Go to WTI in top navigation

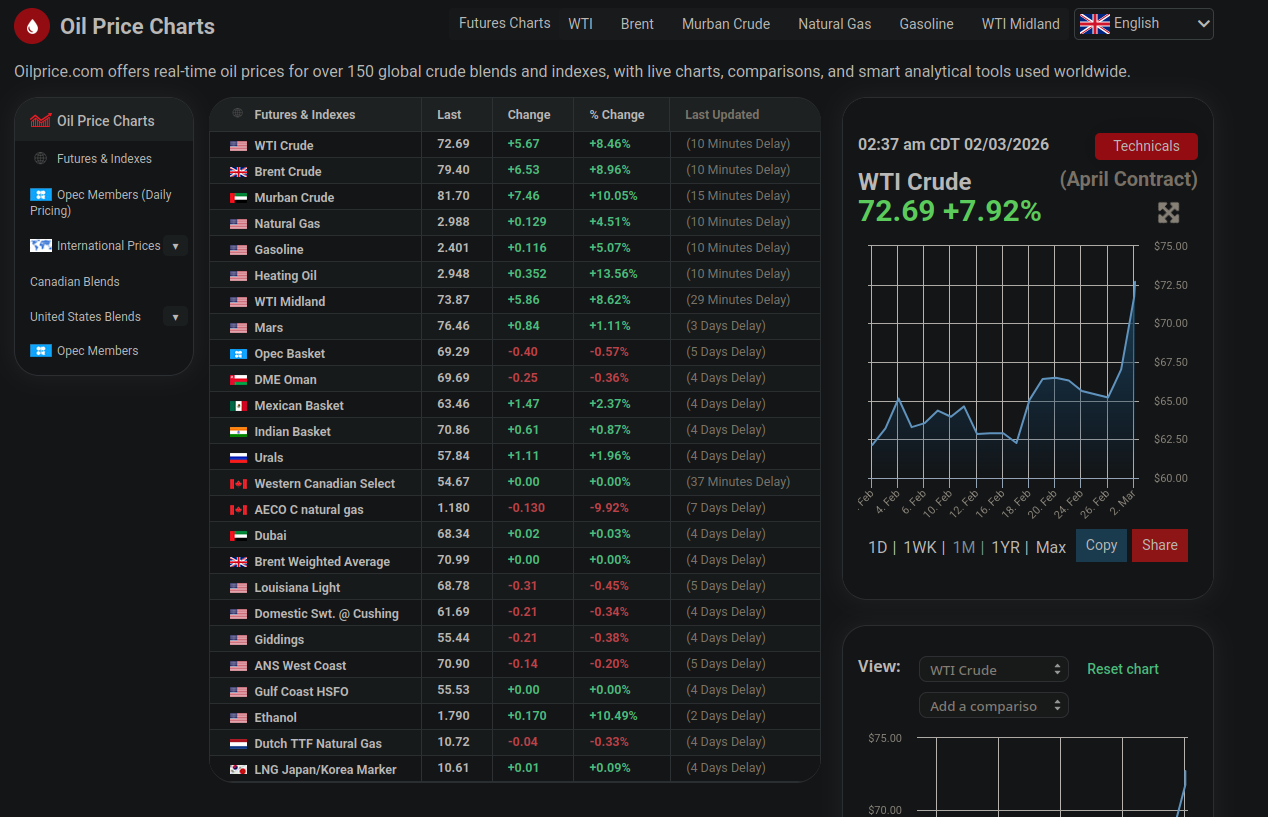click(x=580, y=24)
